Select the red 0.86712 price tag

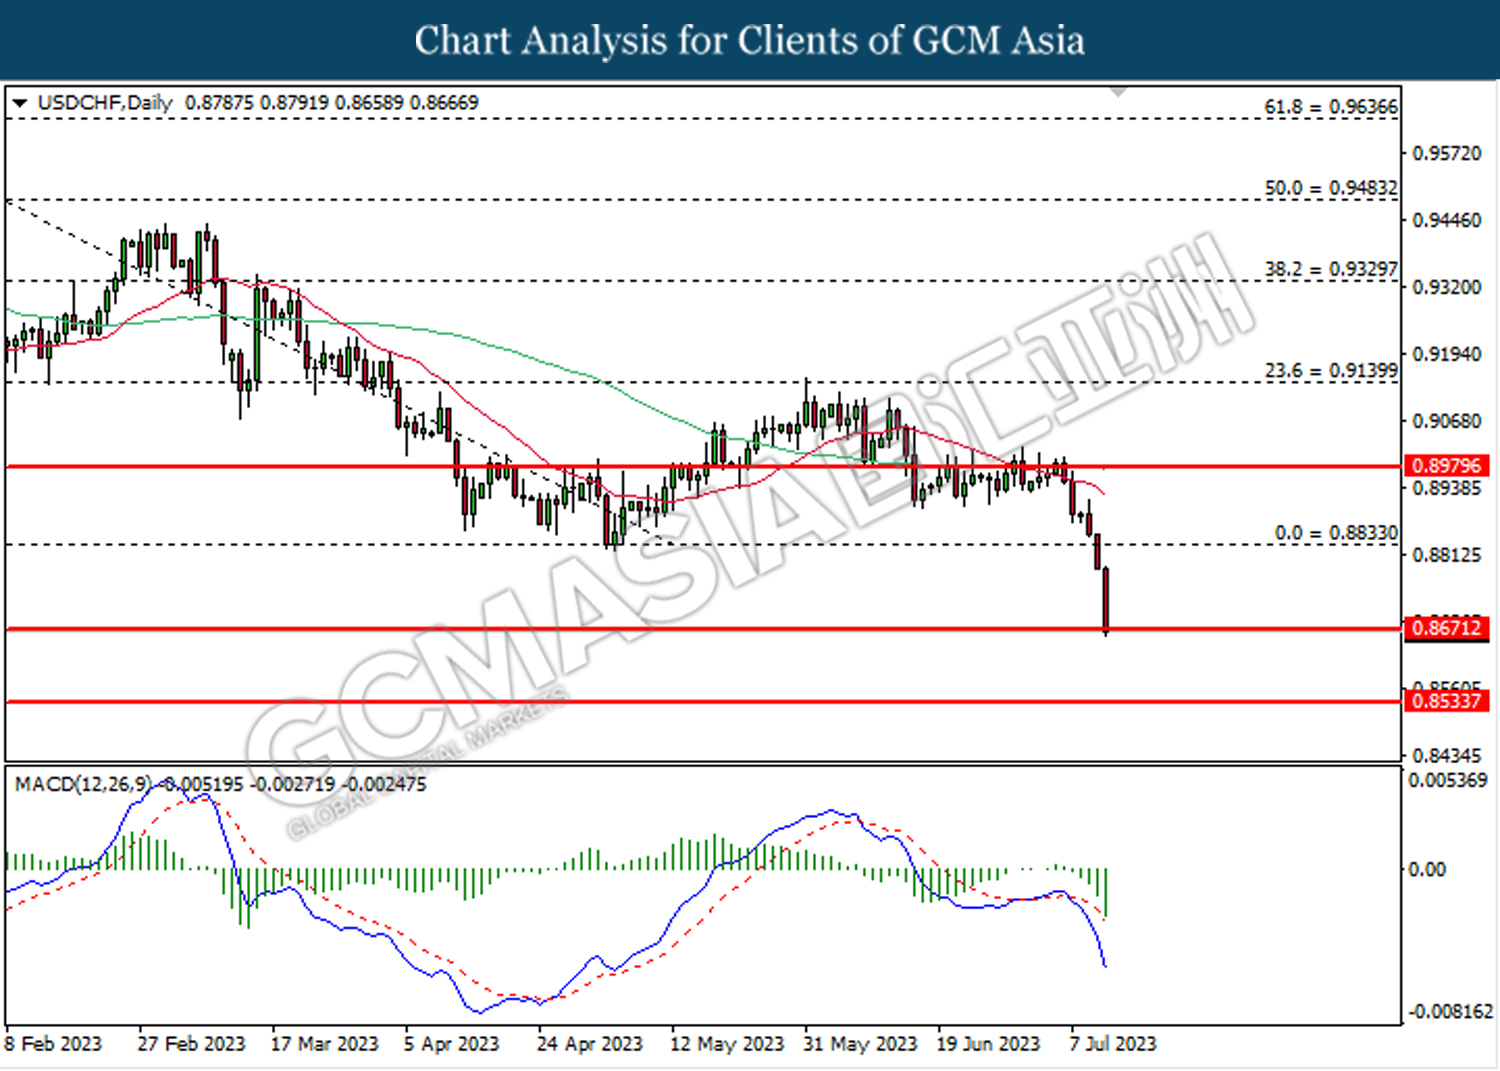tap(1447, 629)
